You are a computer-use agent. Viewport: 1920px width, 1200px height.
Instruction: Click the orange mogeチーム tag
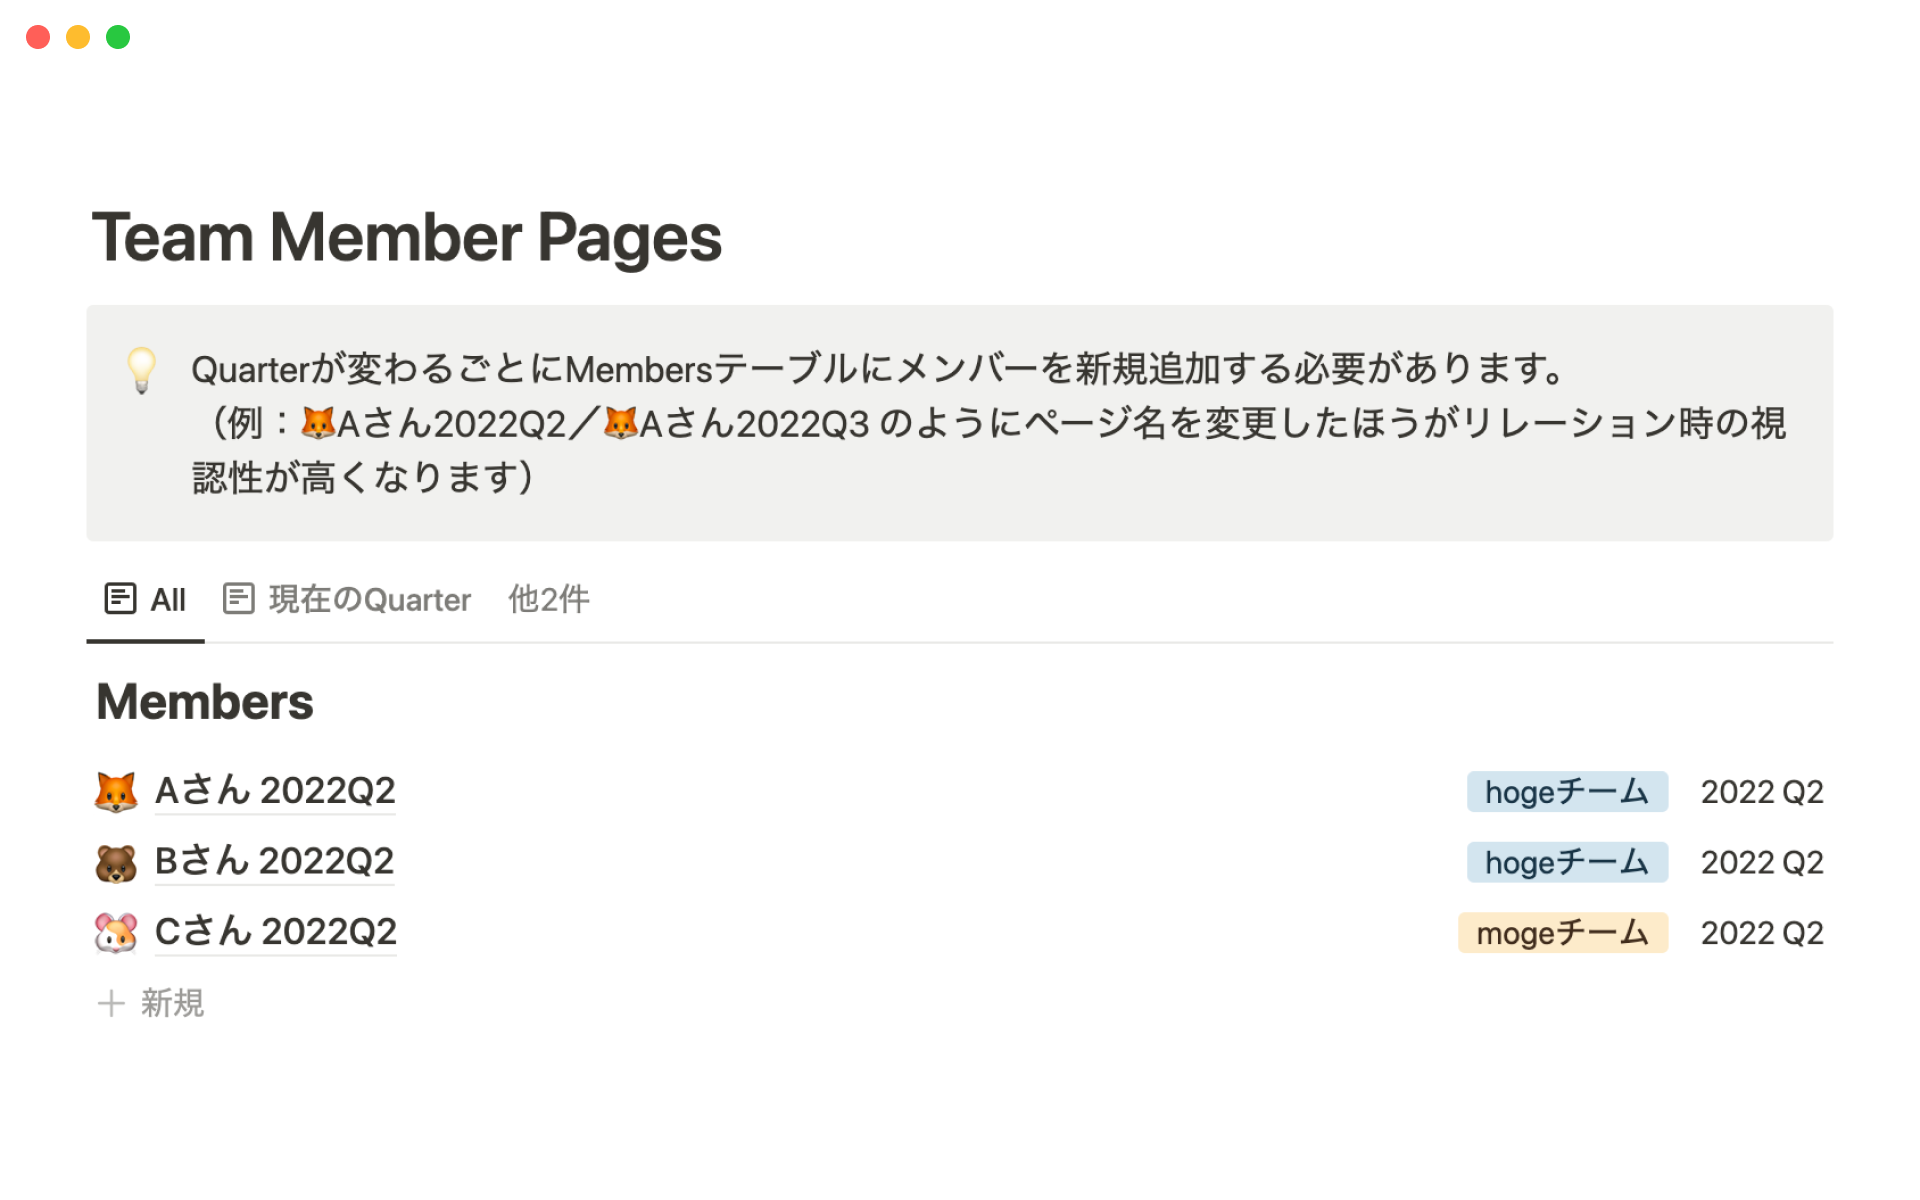coord(1562,933)
